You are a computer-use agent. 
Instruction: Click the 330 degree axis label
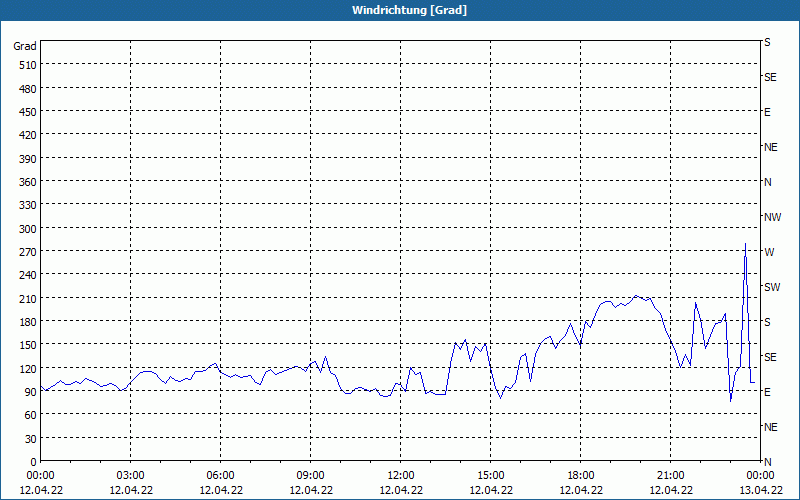point(28,205)
